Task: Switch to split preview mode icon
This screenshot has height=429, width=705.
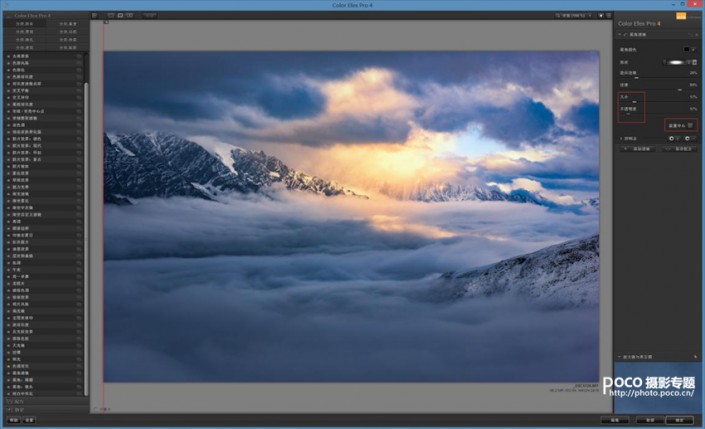Action: (120, 16)
